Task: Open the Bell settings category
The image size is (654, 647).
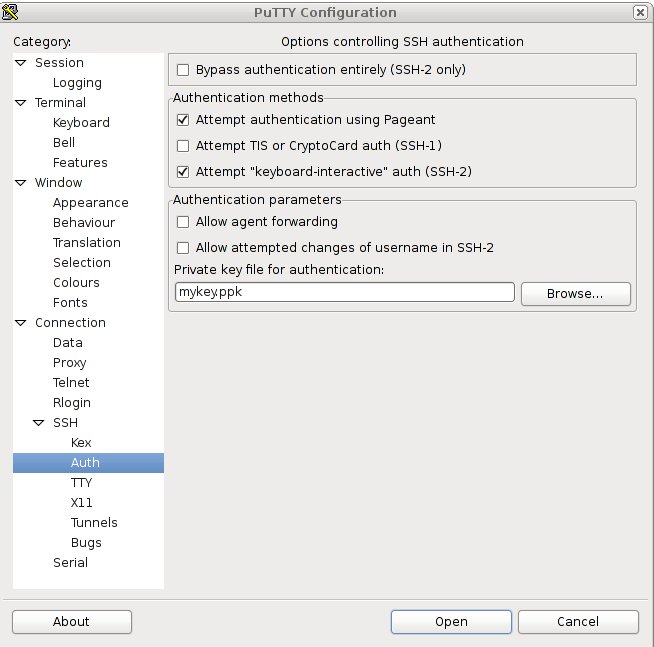Action: click(64, 143)
